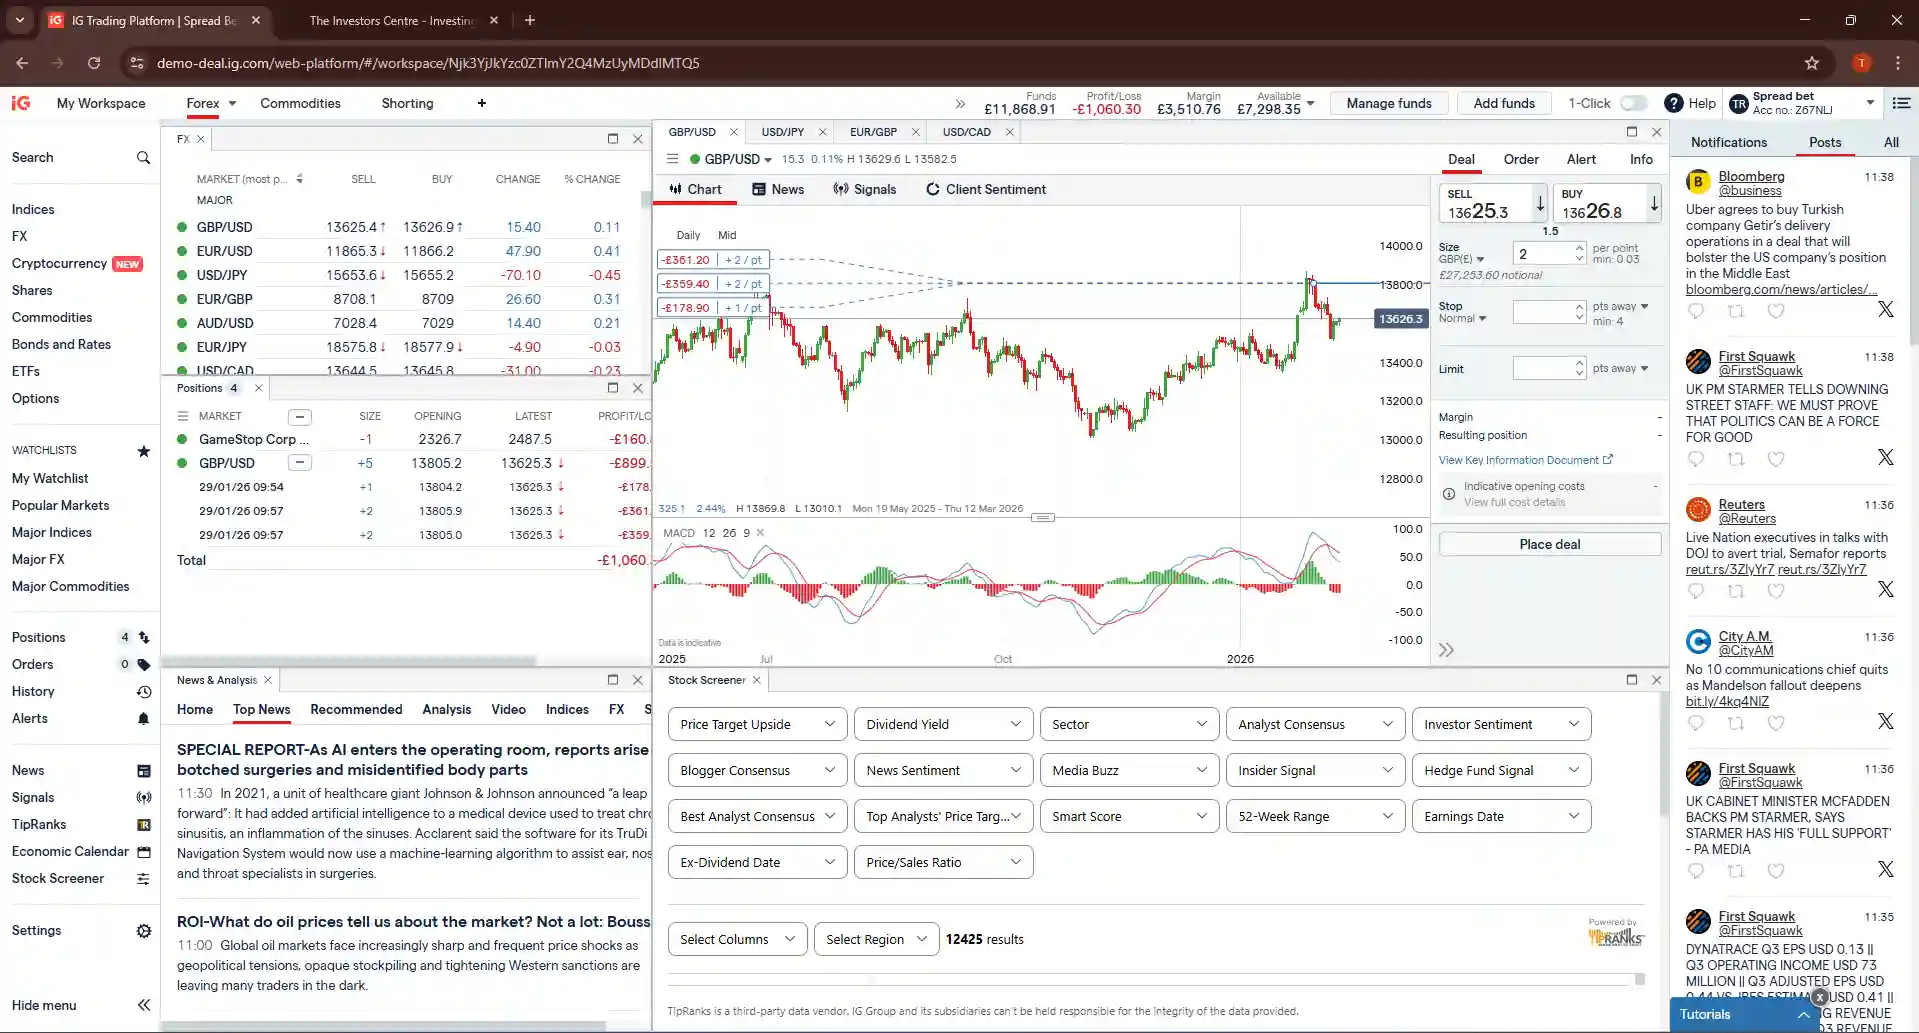View trading History via the clock icon

click(x=143, y=691)
